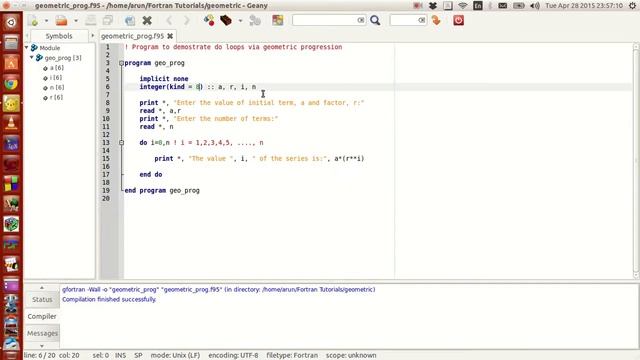Click the Compile toolbar icon

click(209, 20)
